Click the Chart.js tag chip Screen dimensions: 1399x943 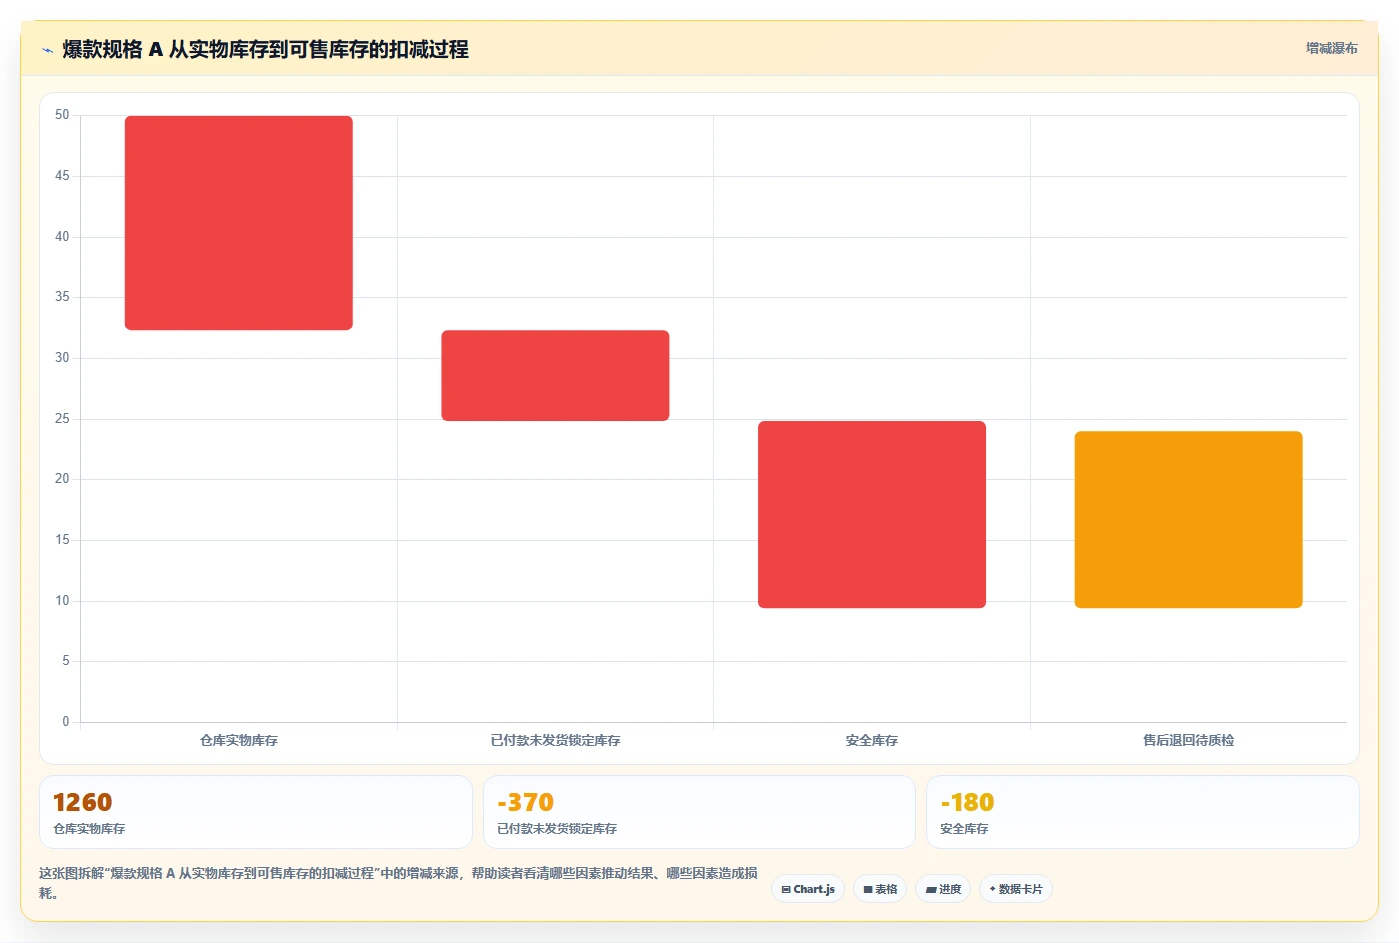808,889
